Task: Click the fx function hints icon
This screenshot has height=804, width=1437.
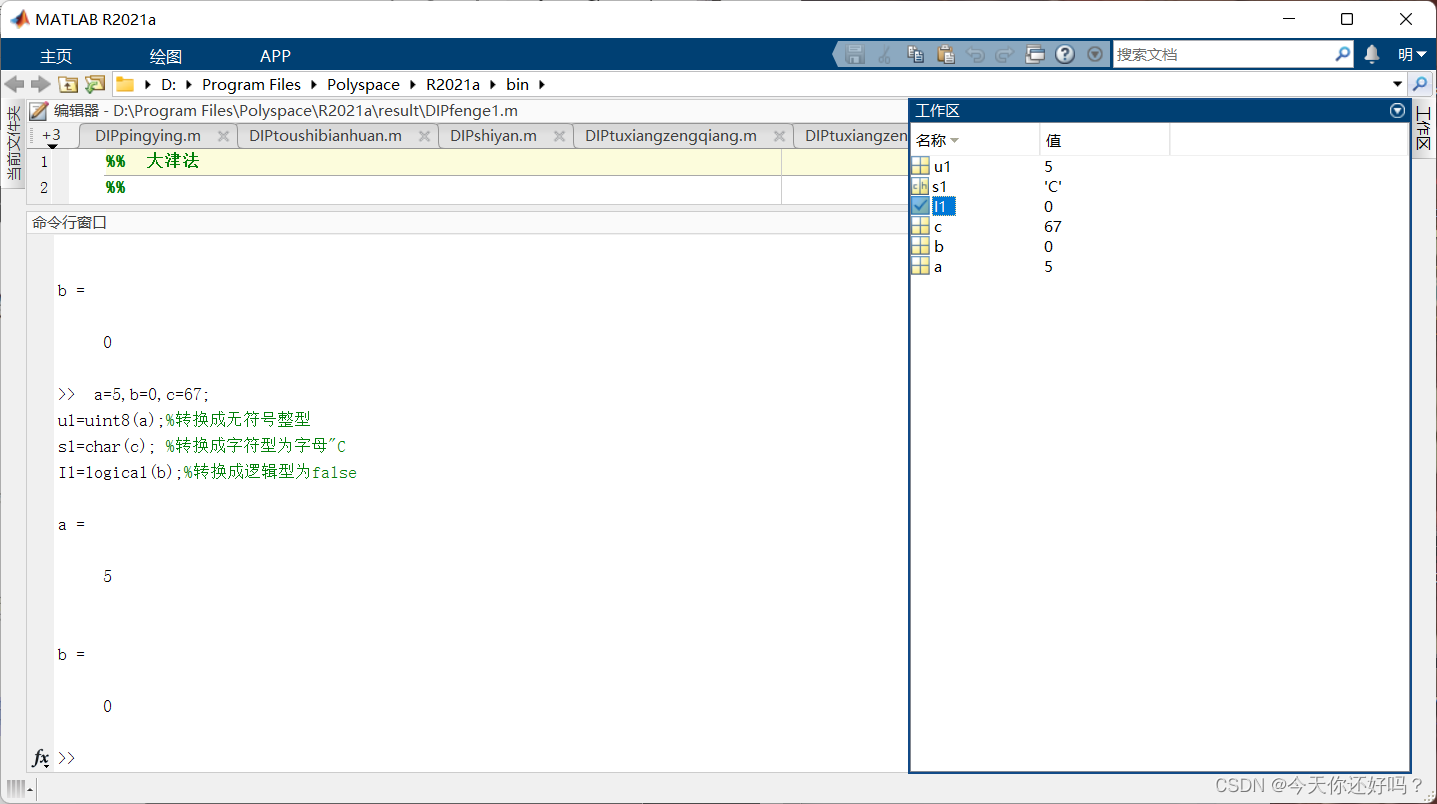Action: [x=41, y=758]
